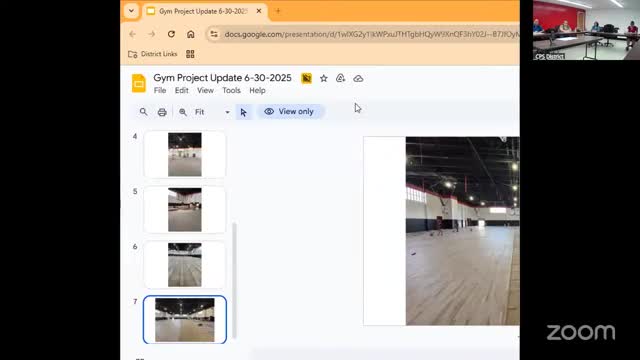Image resolution: width=640 pixels, height=360 pixels.
Task: Open a new browser tab
Action: (x=278, y=11)
